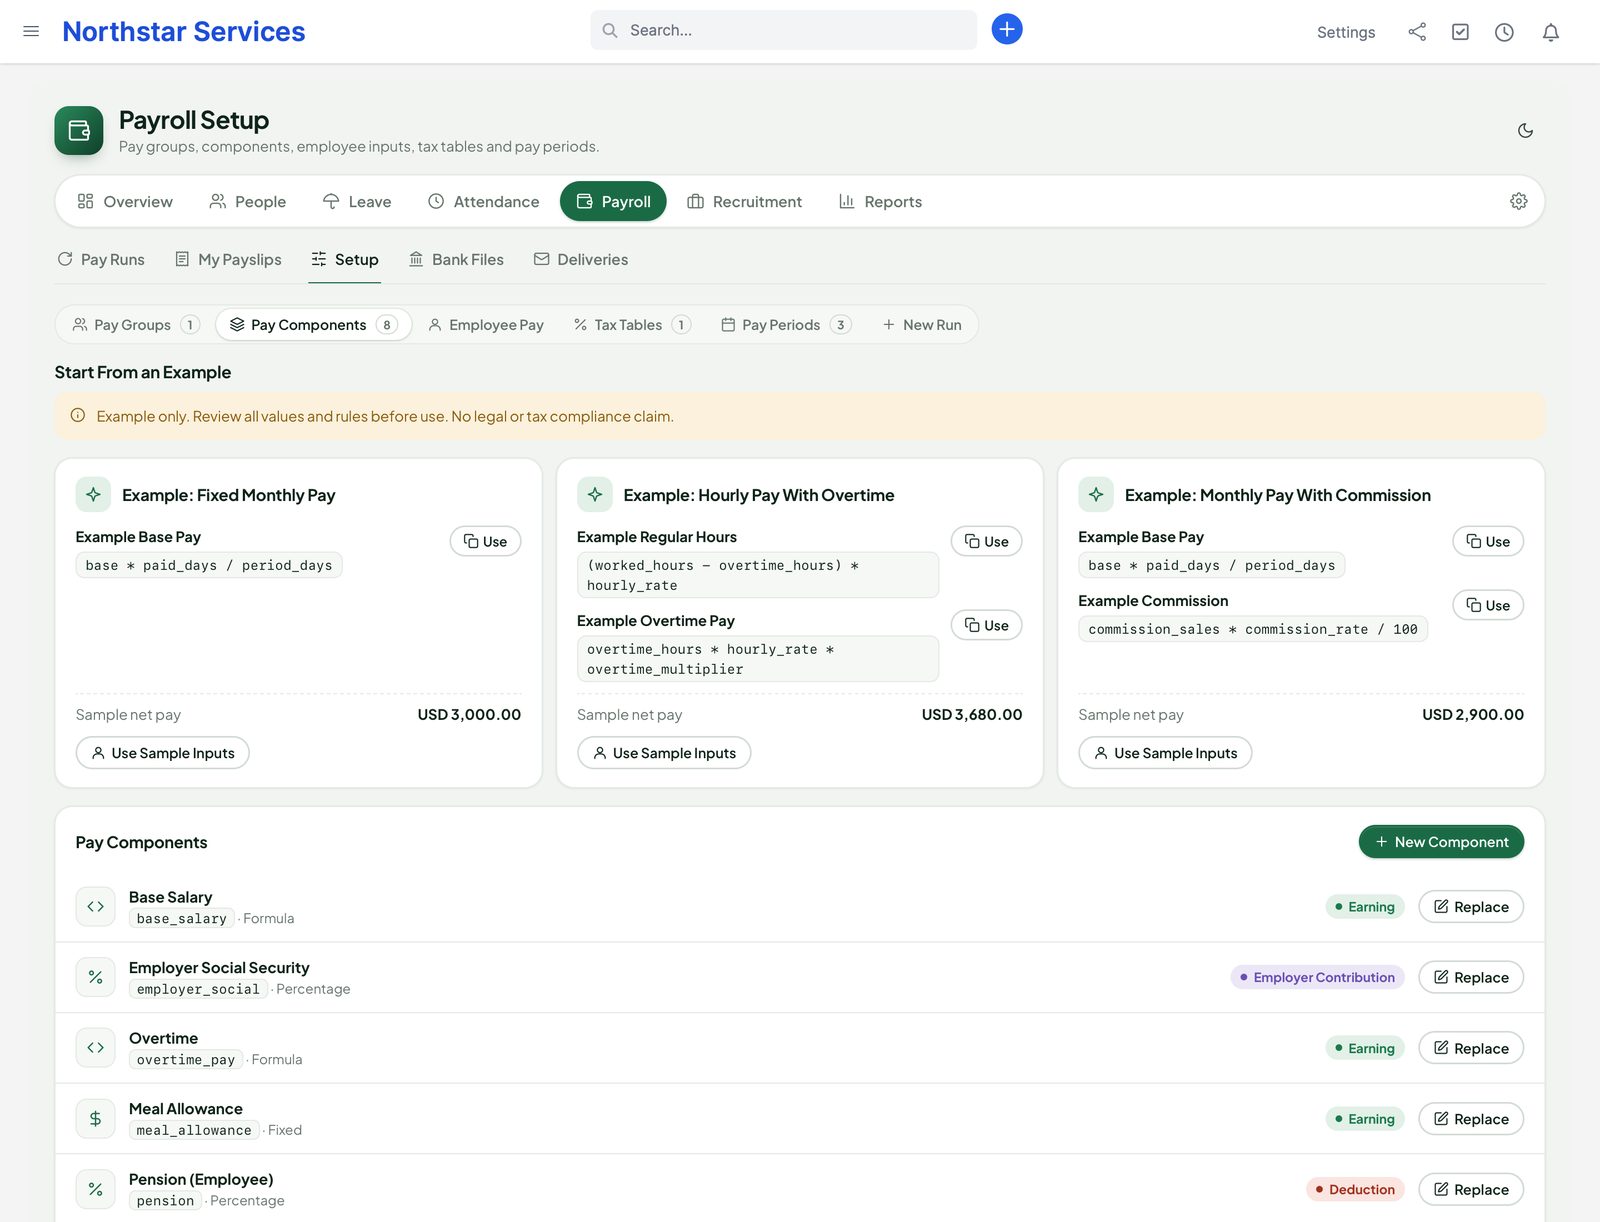Click the USD 3,680.00 sample net pay value
The height and width of the screenshot is (1222, 1600).
click(x=972, y=715)
